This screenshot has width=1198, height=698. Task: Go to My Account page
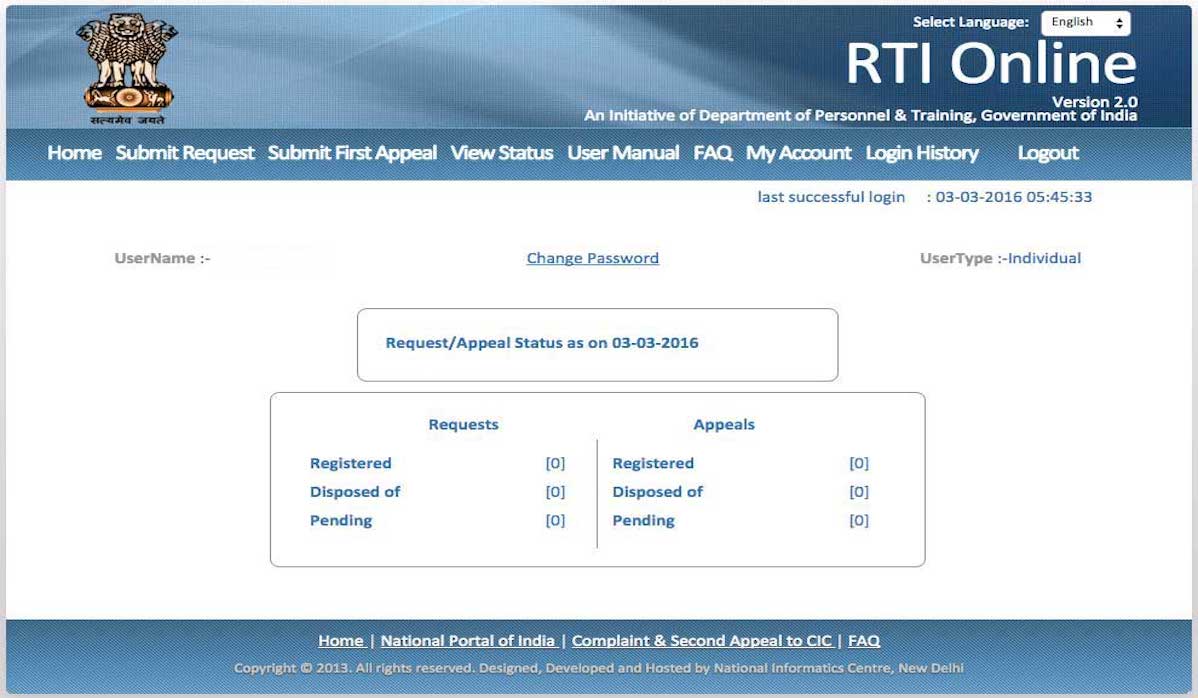798,153
